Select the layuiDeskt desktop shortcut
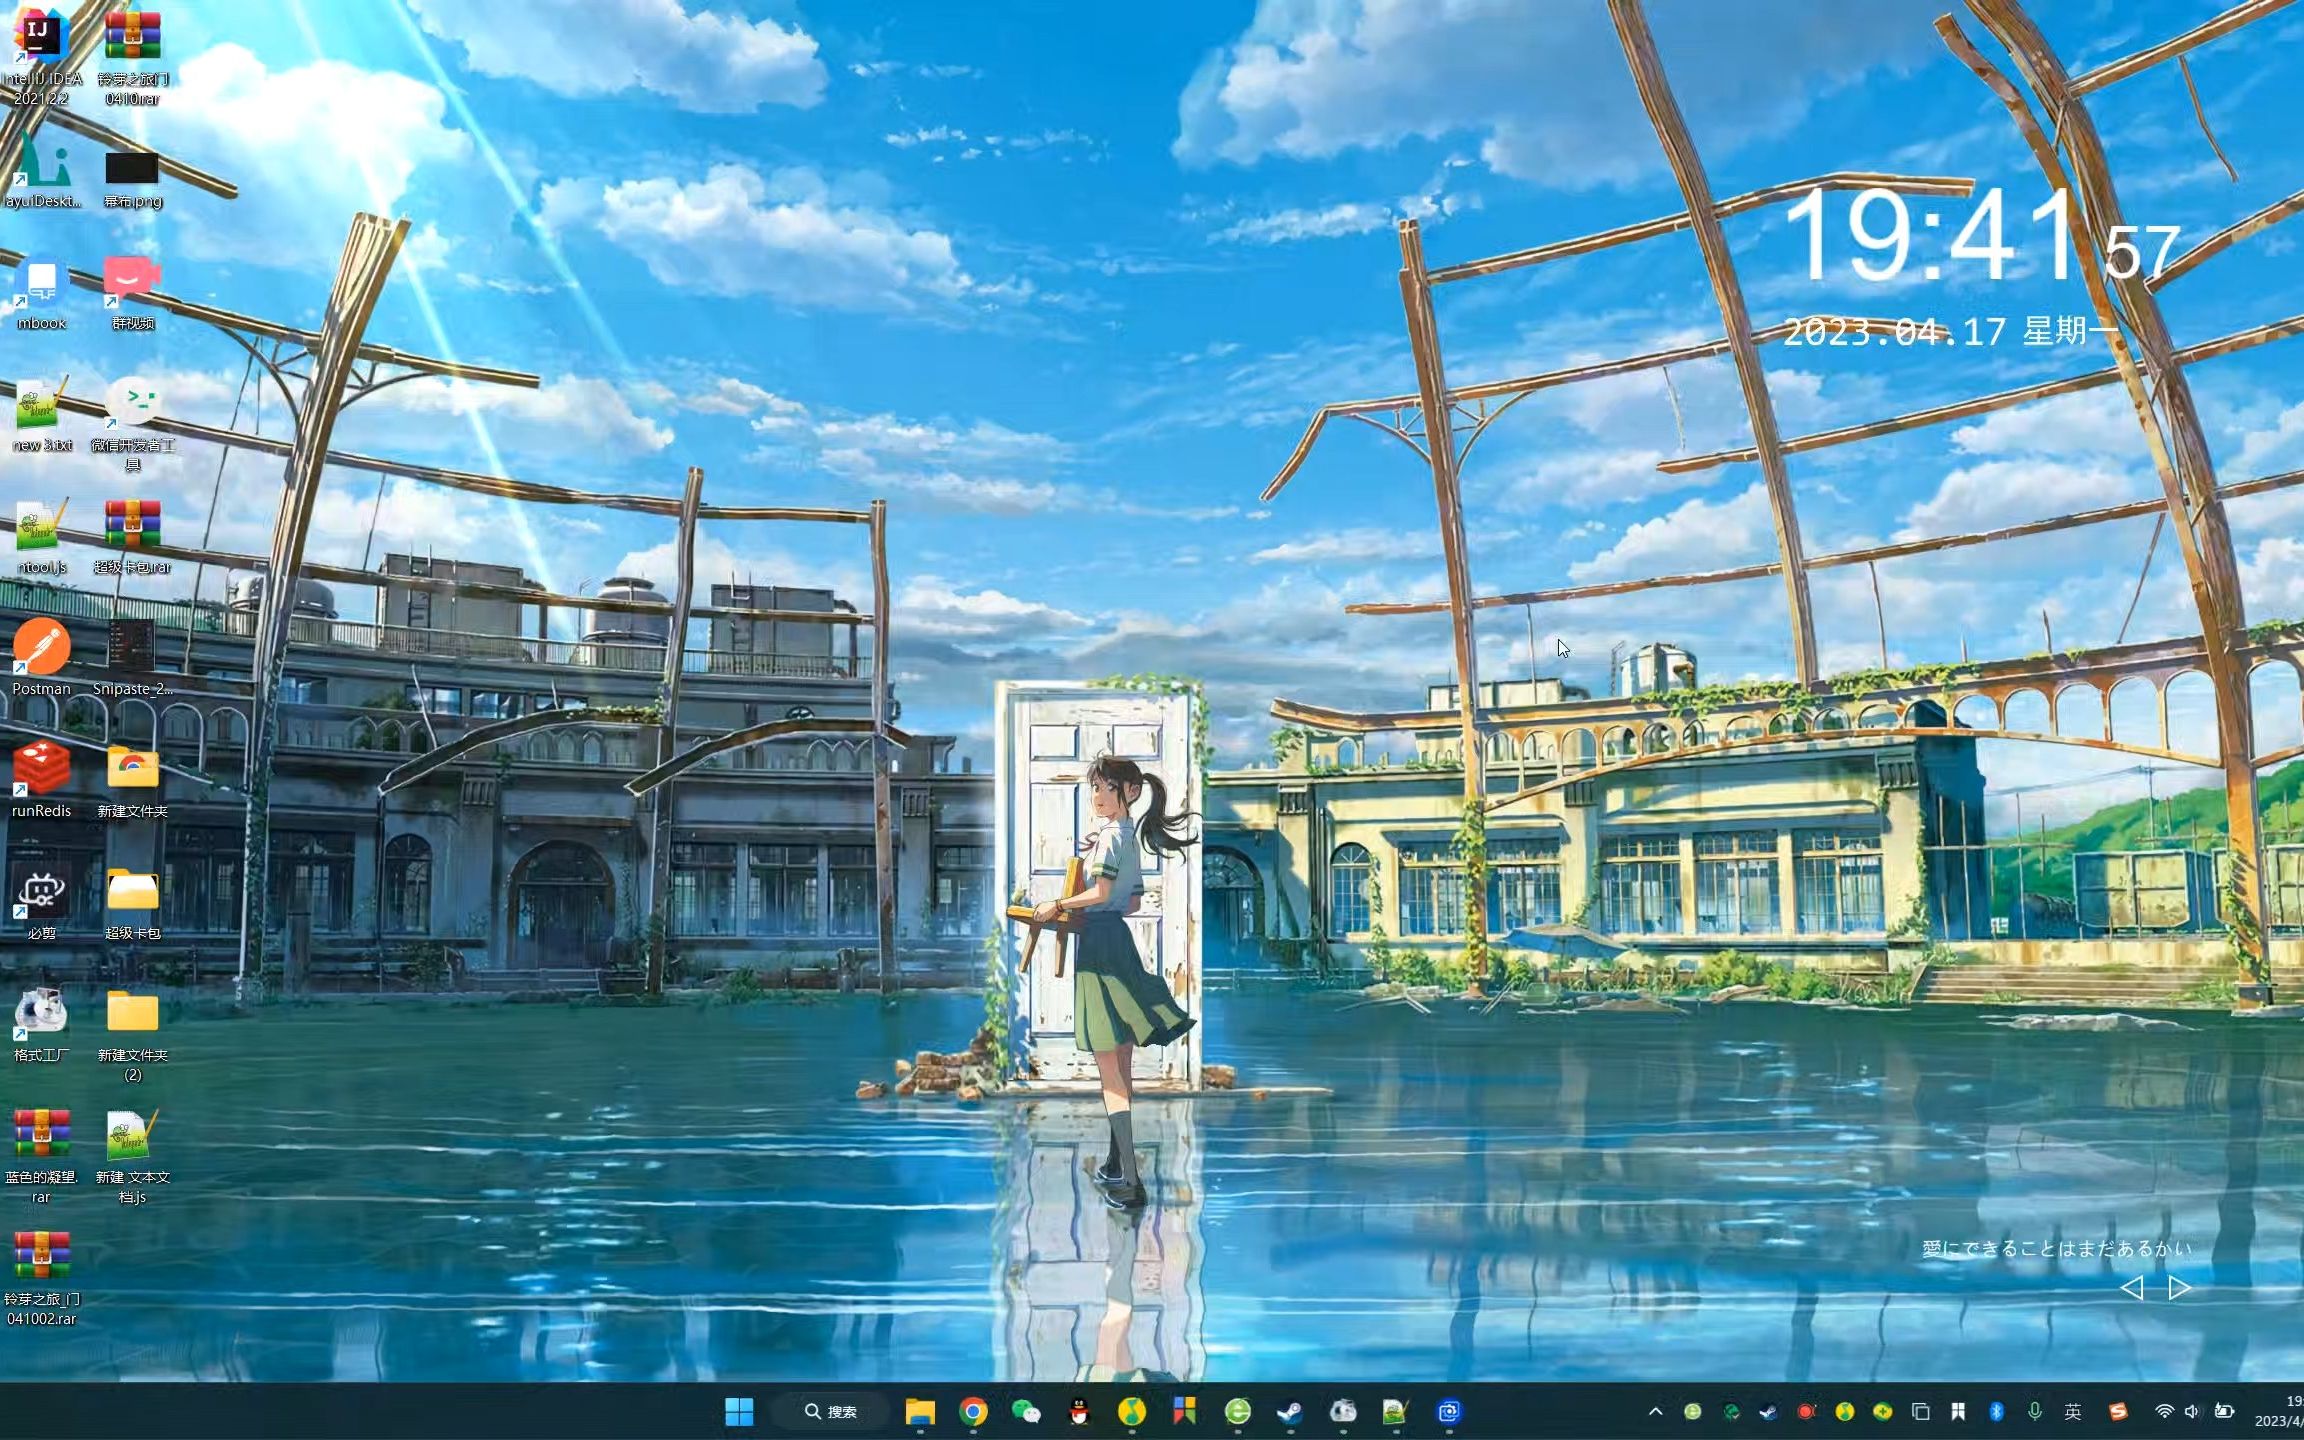 (x=41, y=170)
